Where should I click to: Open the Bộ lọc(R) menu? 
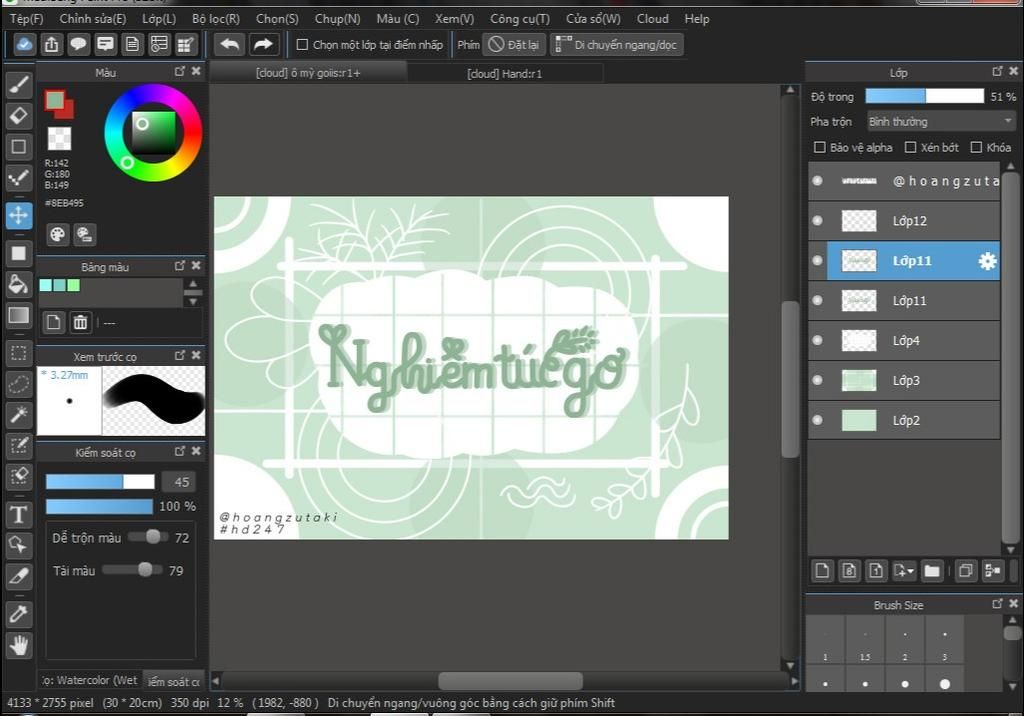[216, 19]
